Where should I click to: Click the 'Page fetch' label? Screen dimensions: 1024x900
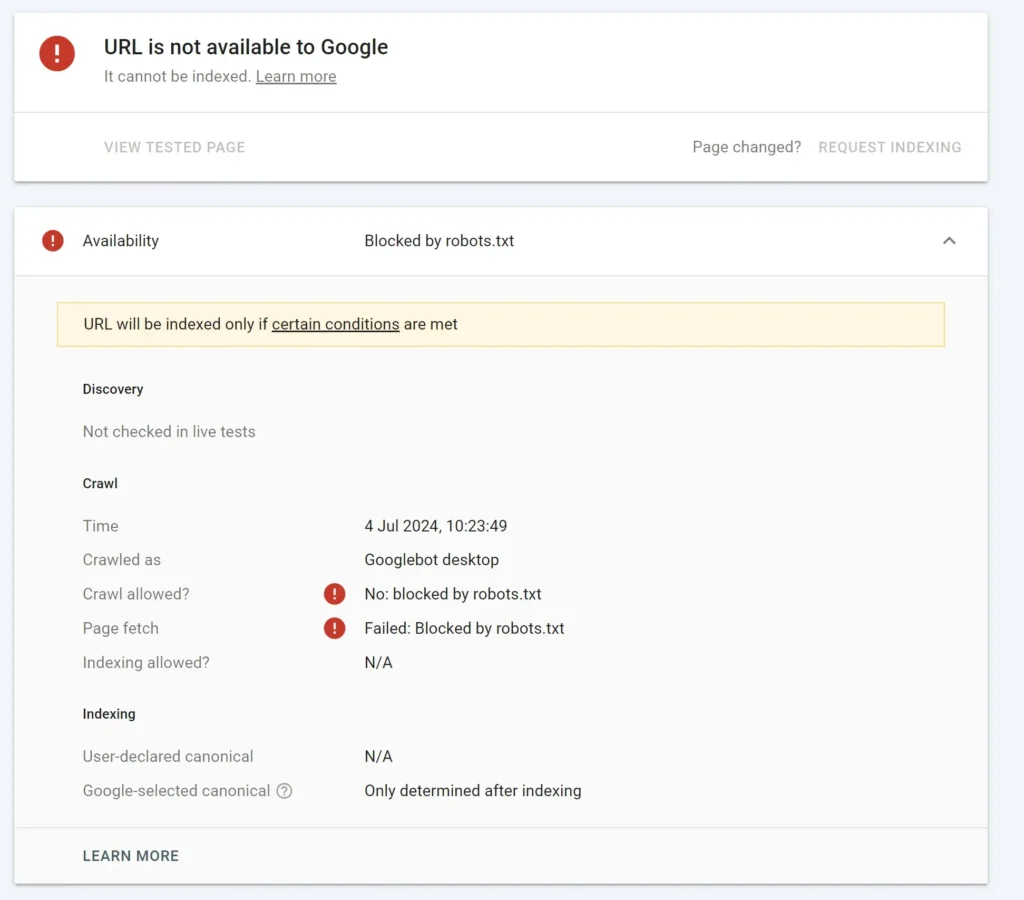(121, 628)
